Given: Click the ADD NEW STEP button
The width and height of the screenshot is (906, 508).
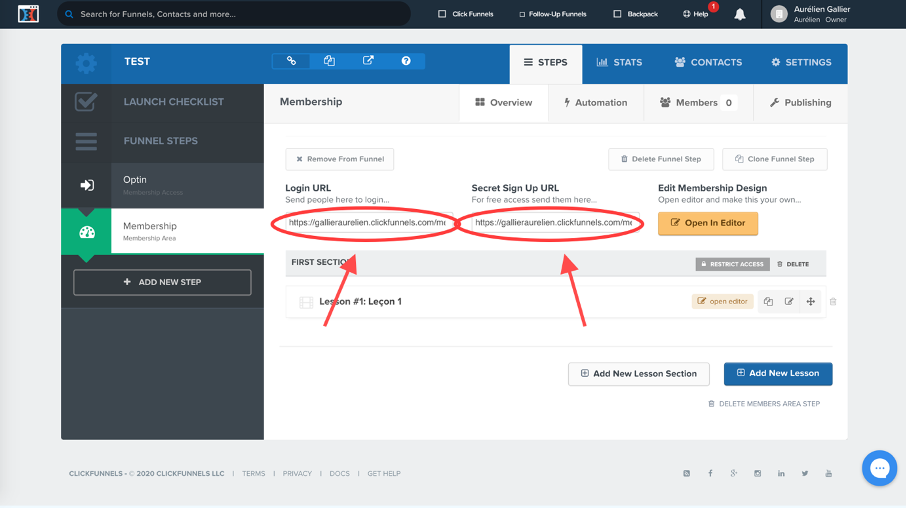Looking at the screenshot, I should [x=162, y=282].
